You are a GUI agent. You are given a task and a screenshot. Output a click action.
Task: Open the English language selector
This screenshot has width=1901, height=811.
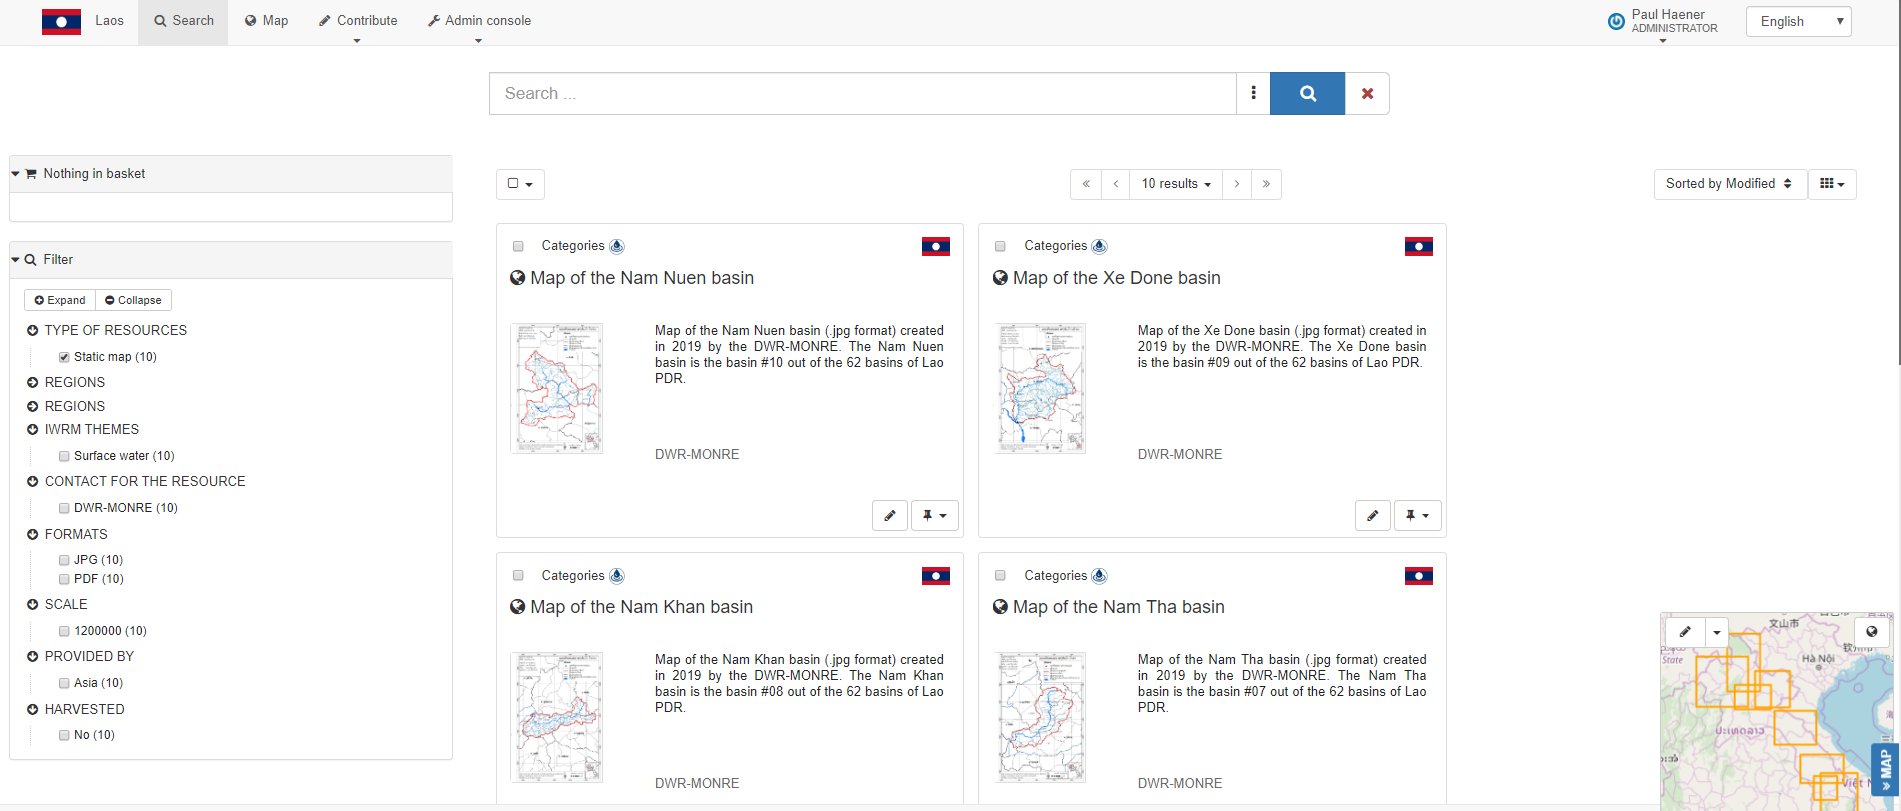(1797, 22)
